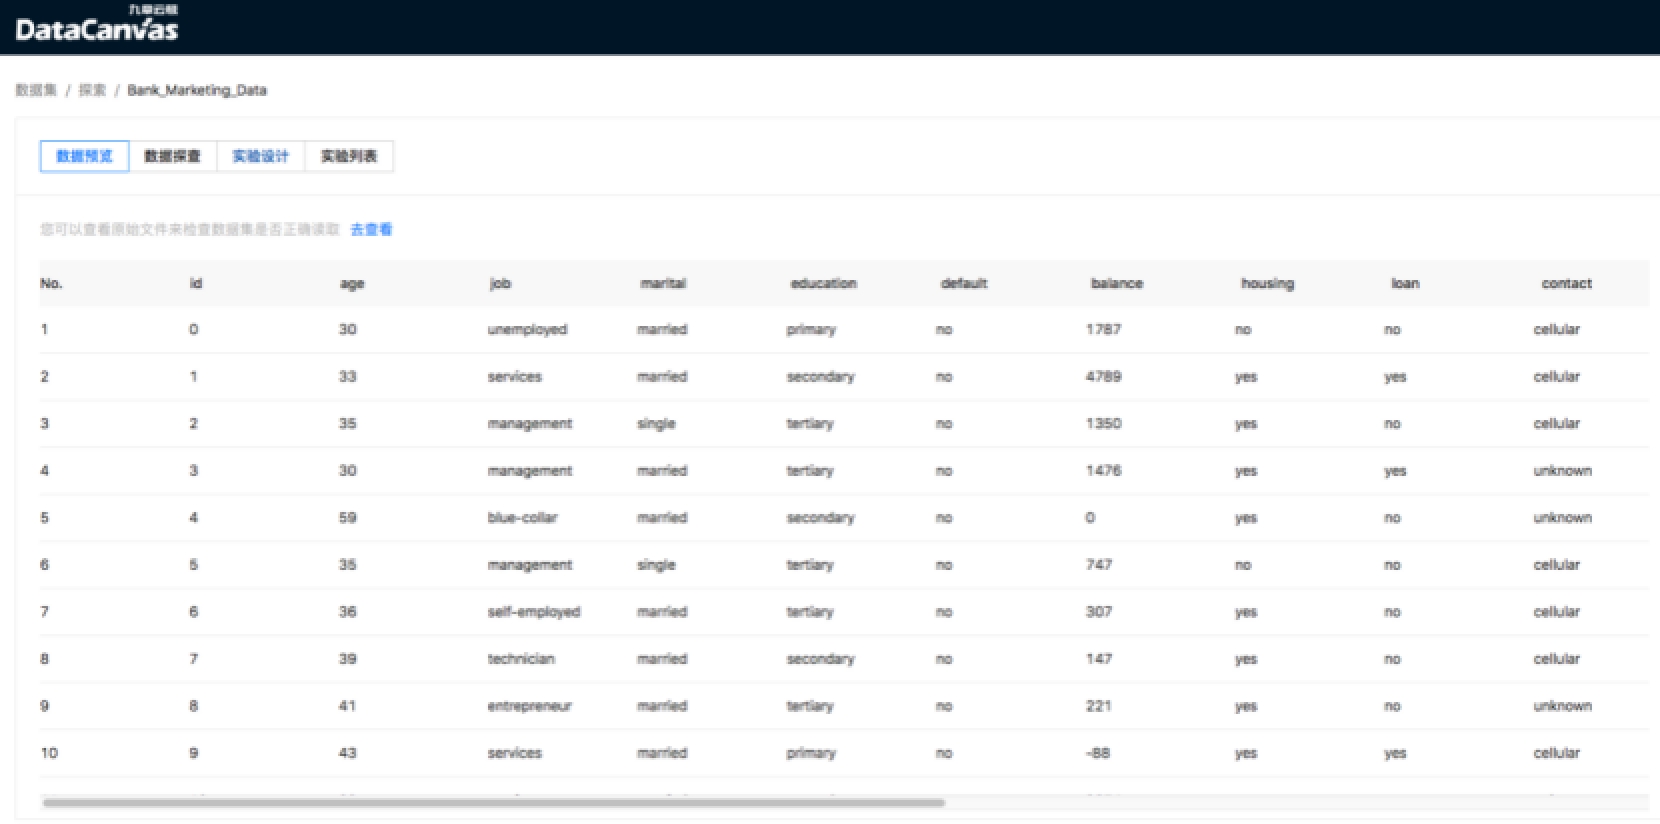Click age value 41
This screenshot has height=824, width=1660.
(347, 706)
